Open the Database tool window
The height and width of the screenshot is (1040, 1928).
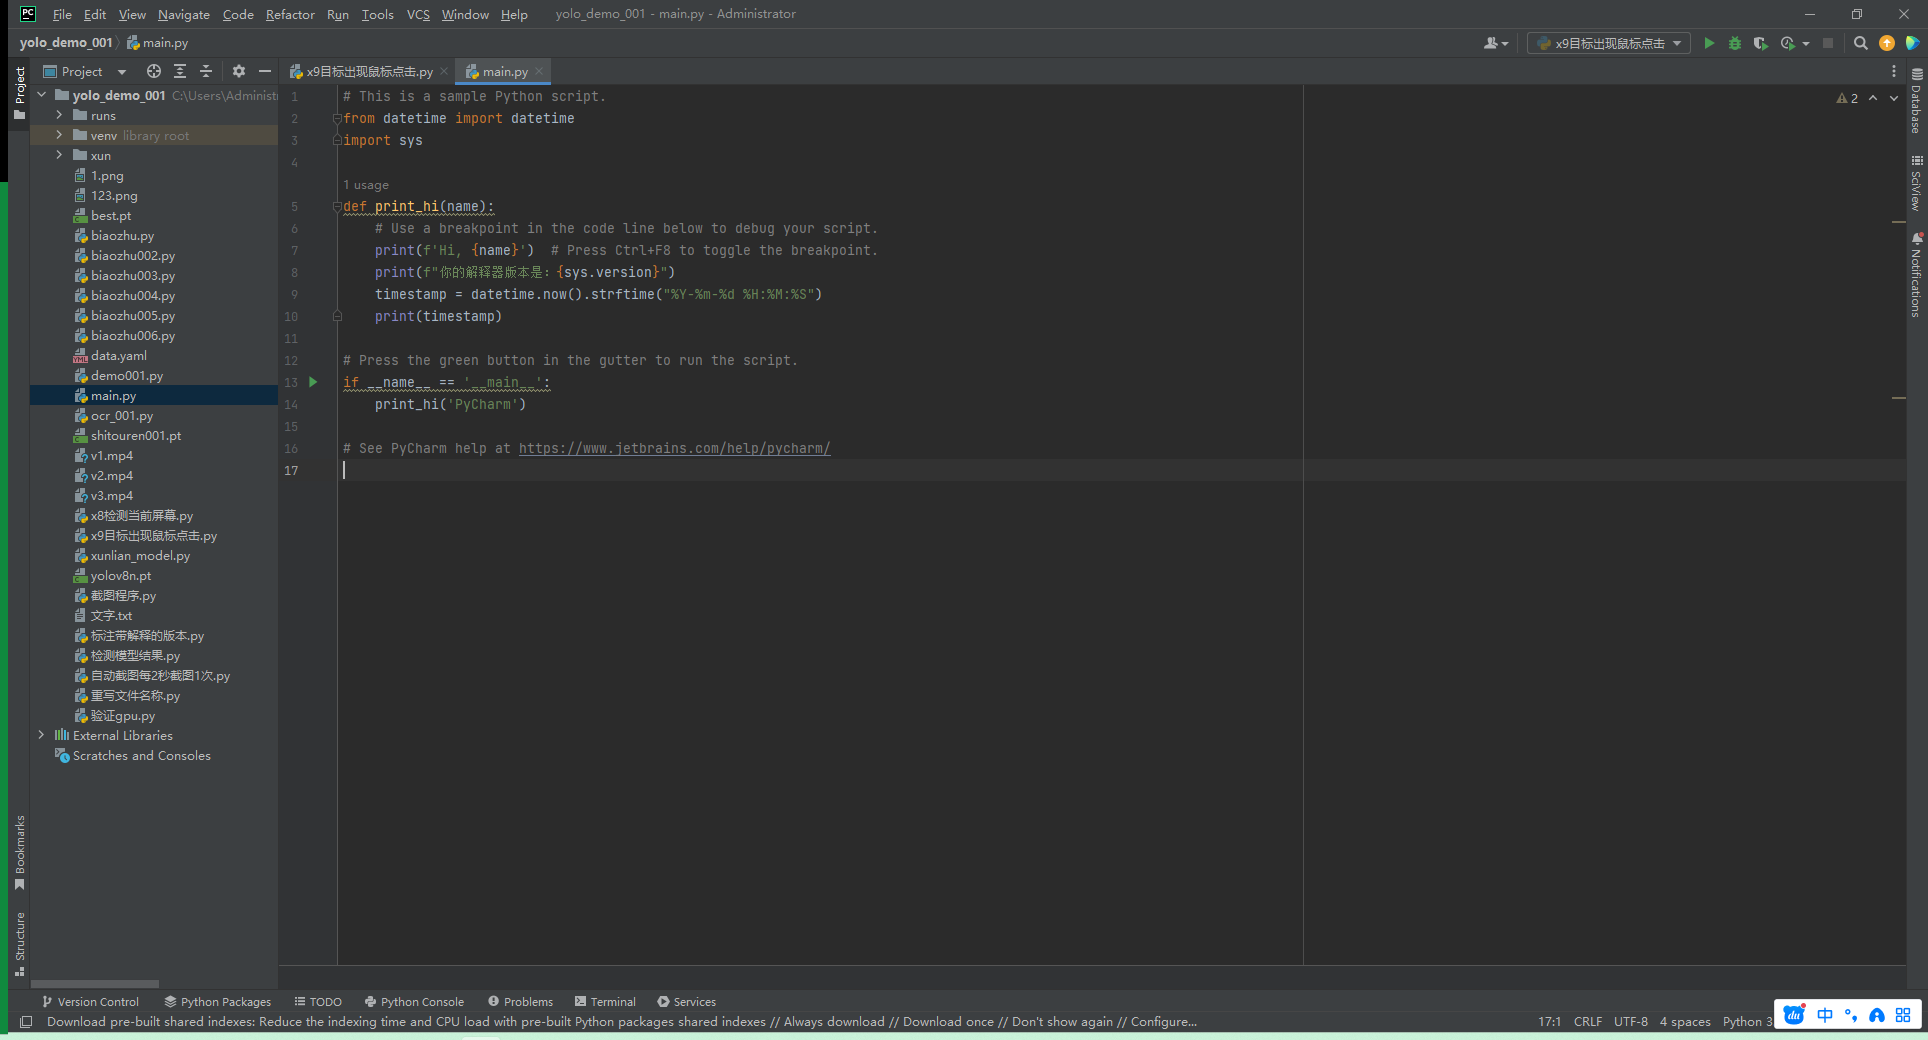point(1916,101)
